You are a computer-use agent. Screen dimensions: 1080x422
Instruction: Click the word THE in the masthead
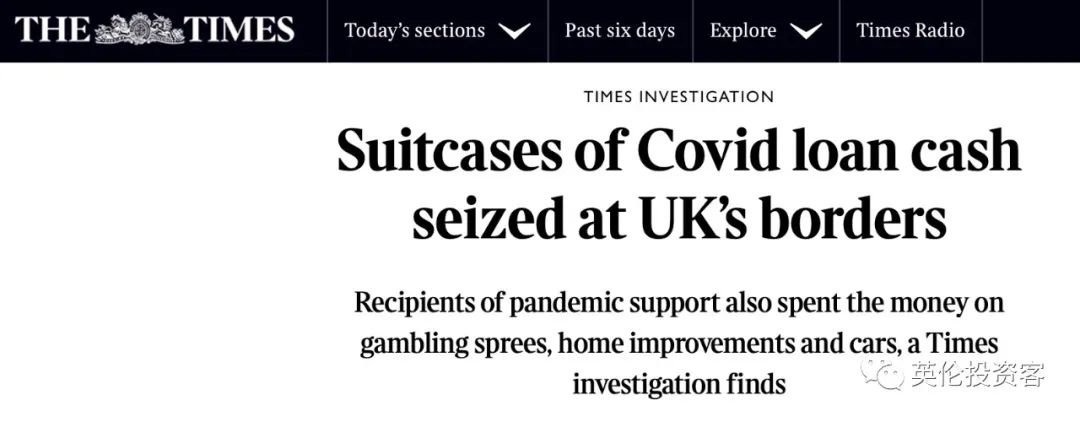(52, 30)
